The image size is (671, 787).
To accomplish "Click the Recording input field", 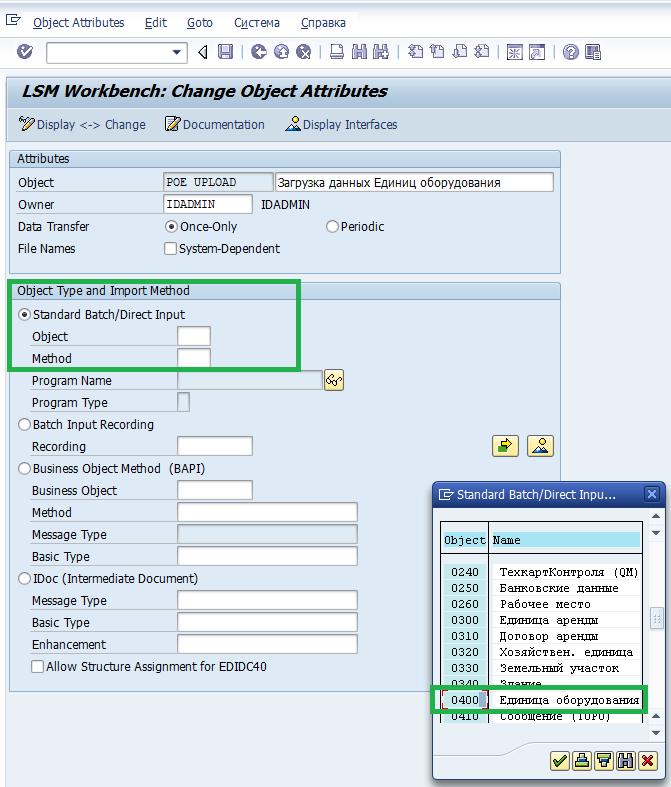I will tap(215, 446).
